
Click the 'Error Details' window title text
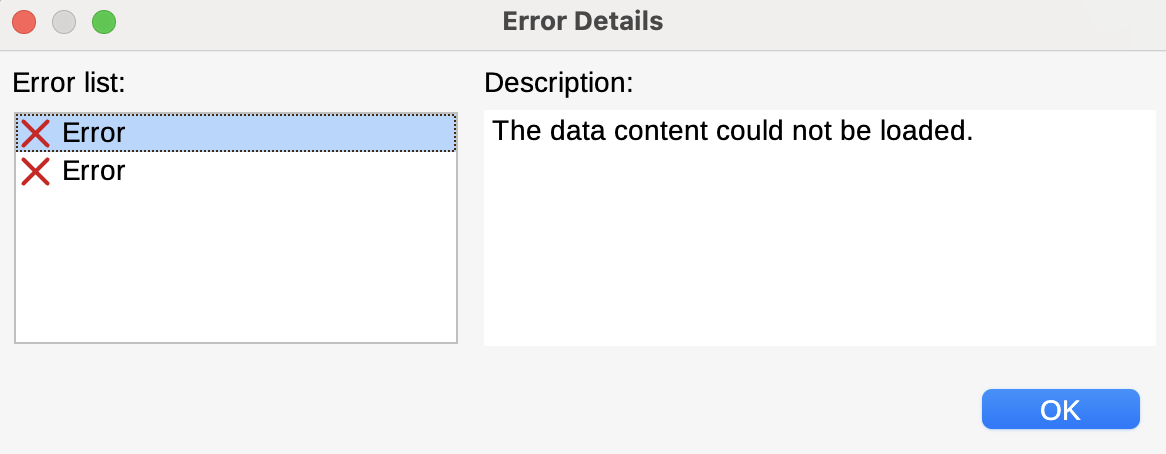tap(582, 21)
